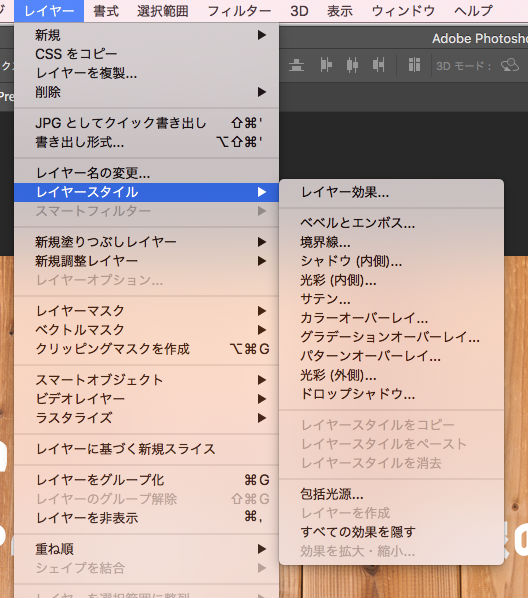Choose 光彩 (外側)...

point(391,375)
